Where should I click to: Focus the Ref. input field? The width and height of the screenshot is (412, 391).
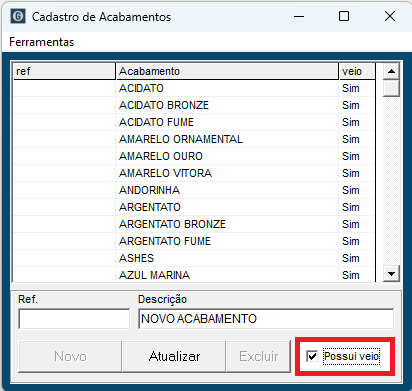(74, 319)
